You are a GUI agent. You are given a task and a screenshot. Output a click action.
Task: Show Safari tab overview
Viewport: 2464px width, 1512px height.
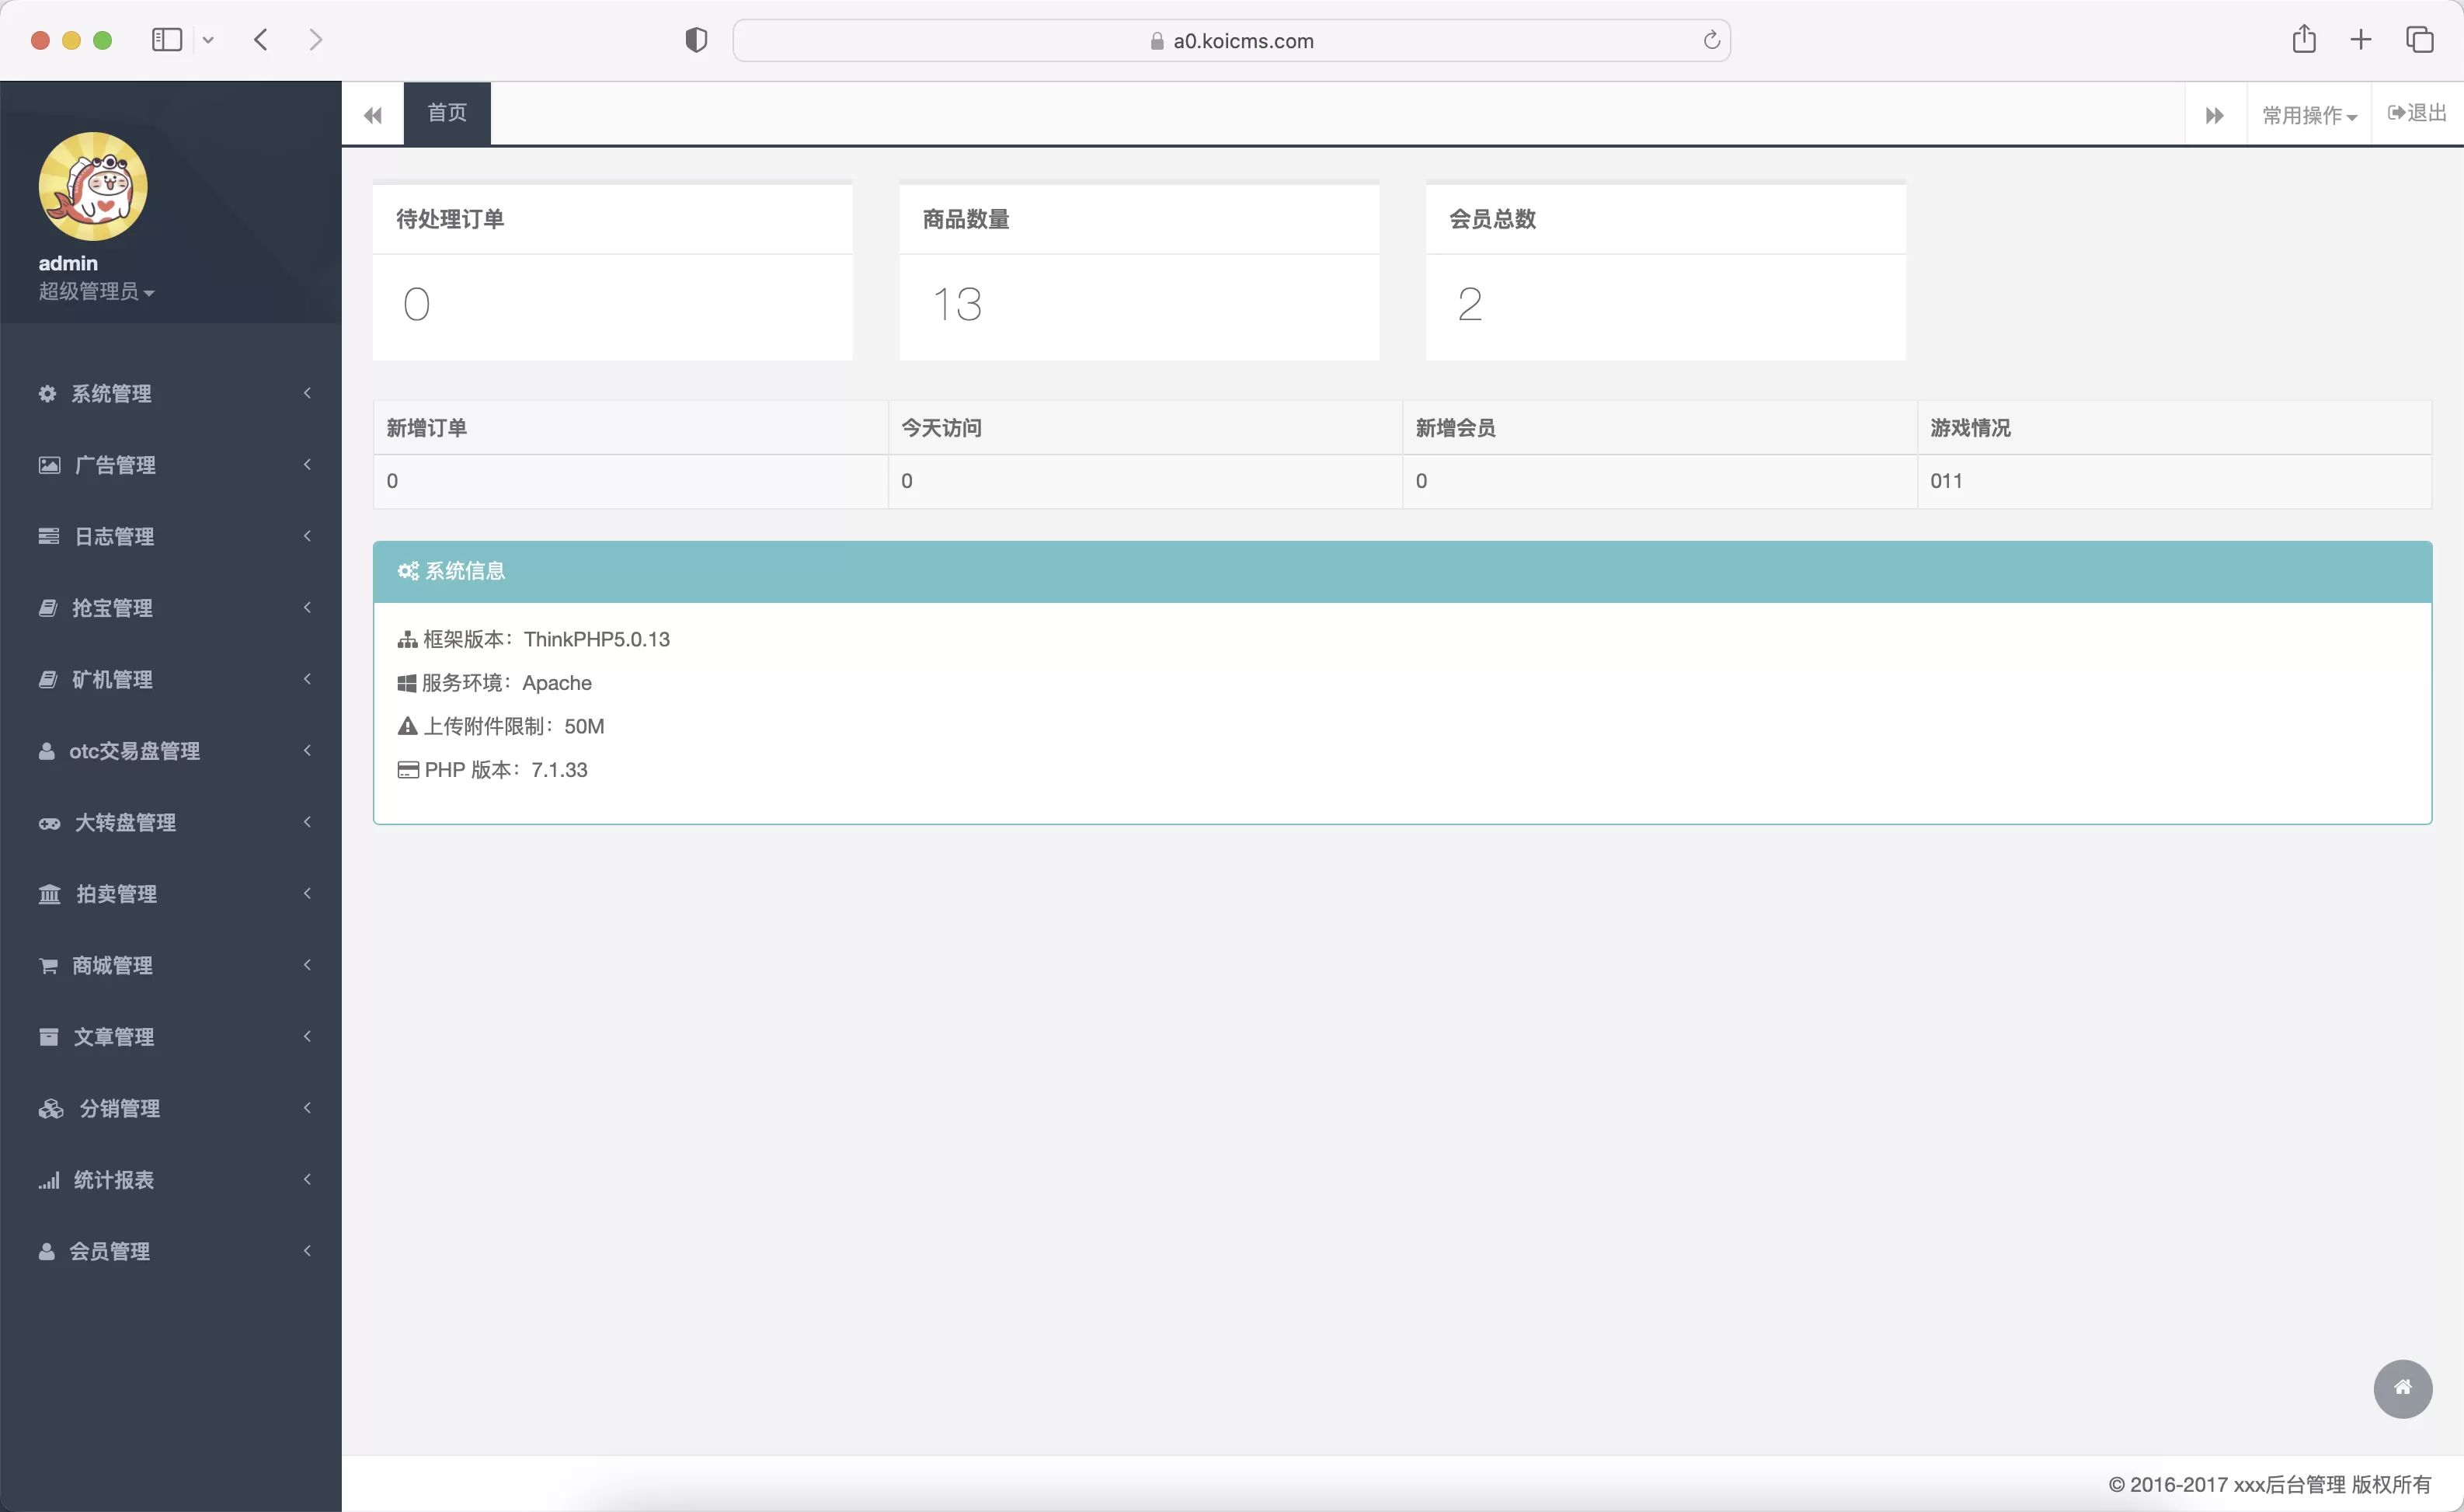pos(2419,40)
